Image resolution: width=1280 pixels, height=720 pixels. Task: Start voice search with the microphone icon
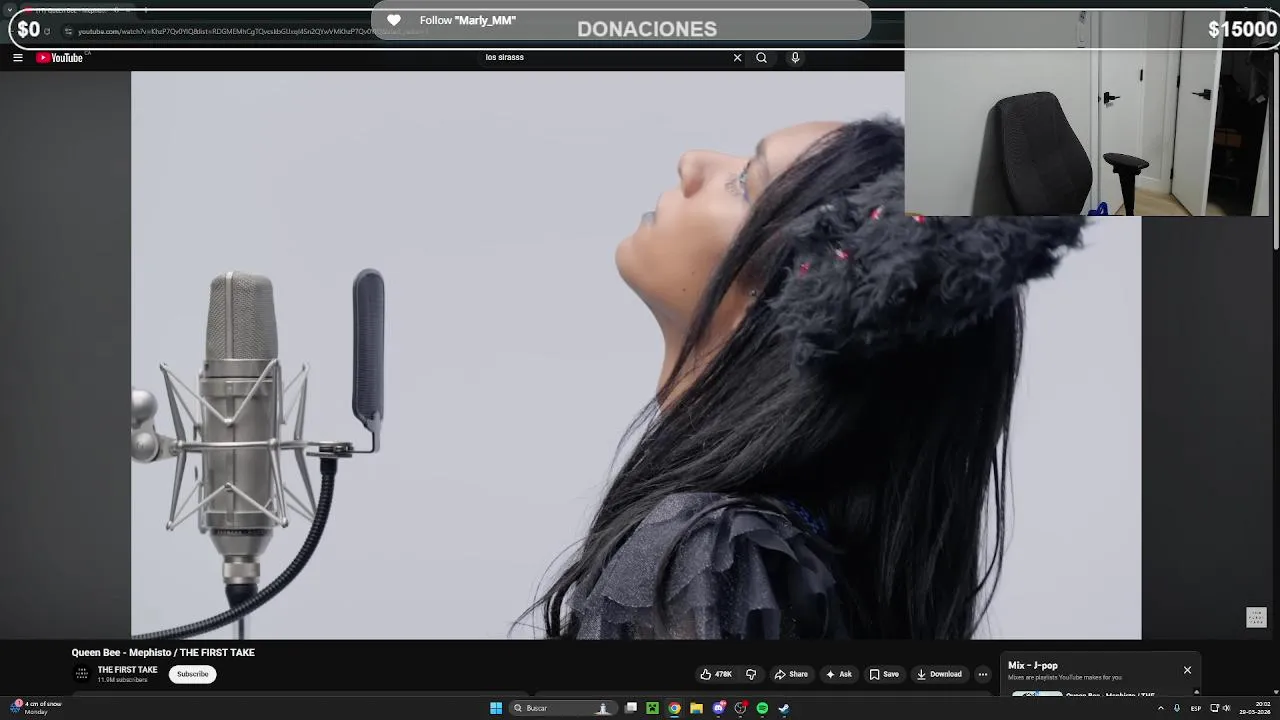point(795,57)
